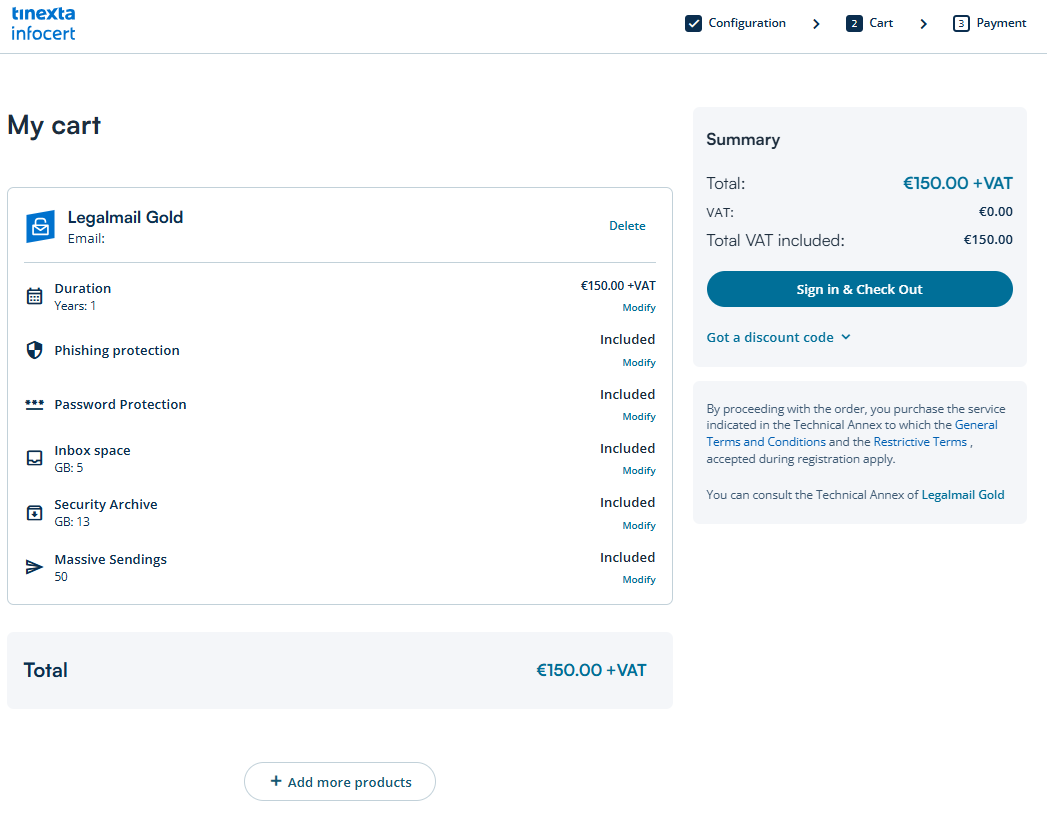Delete Legalmail Gold from the cart

(627, 226)
